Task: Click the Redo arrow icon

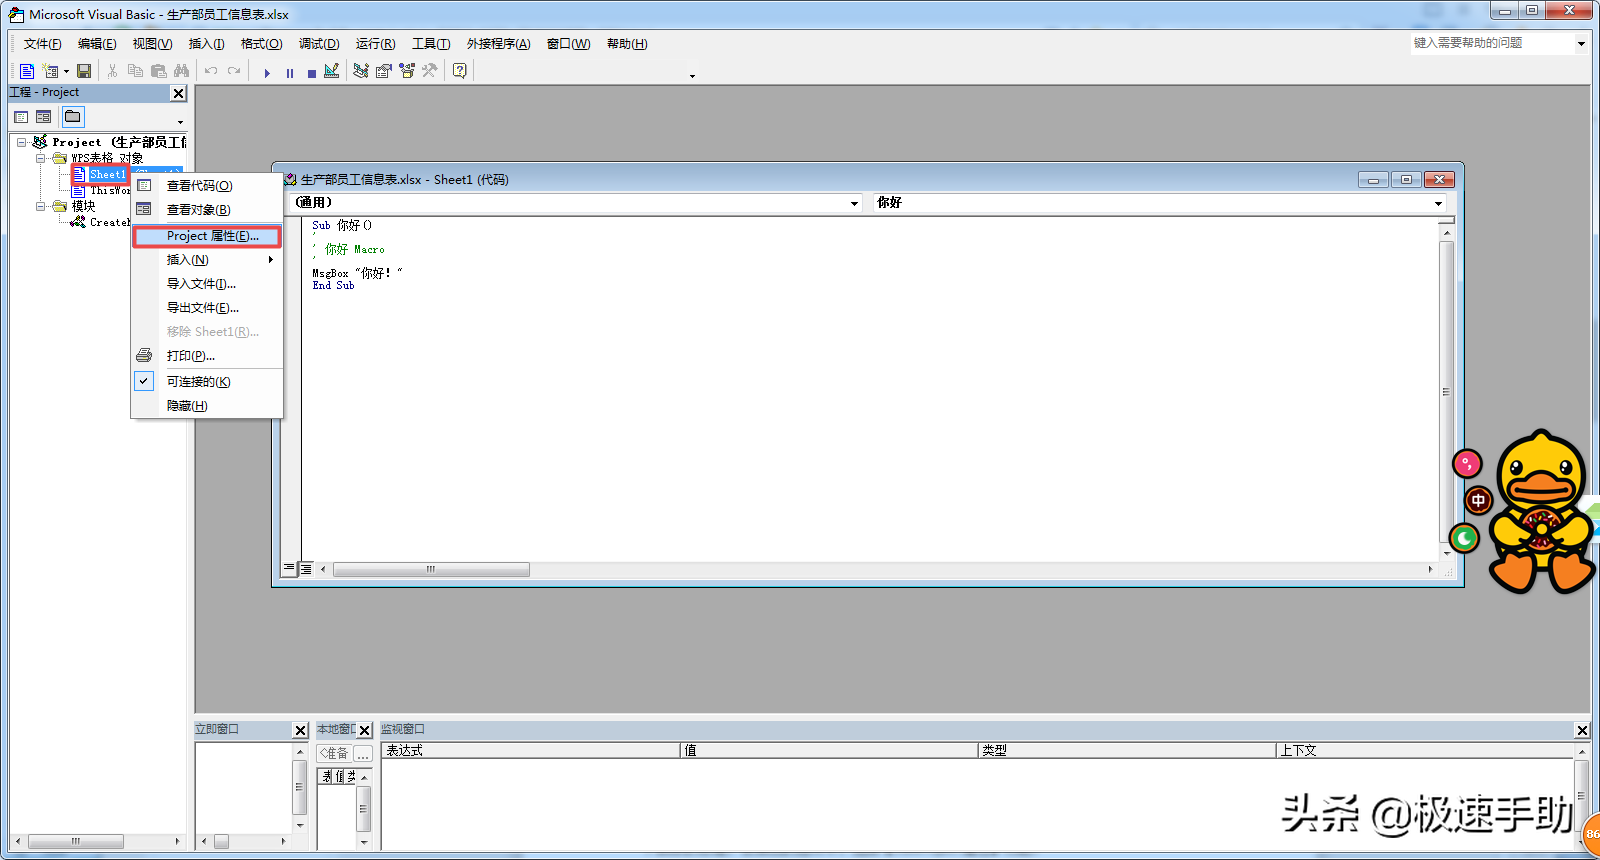Action: pyautogui.click(x=234, y=71)
